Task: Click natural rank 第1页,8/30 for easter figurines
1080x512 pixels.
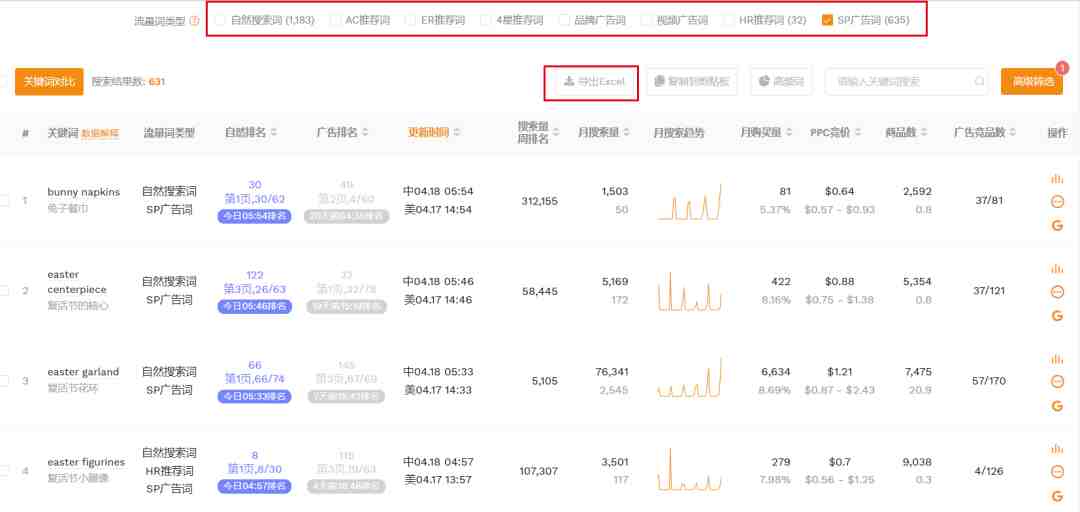Action: pyautogui.click(x=255, y=469)
